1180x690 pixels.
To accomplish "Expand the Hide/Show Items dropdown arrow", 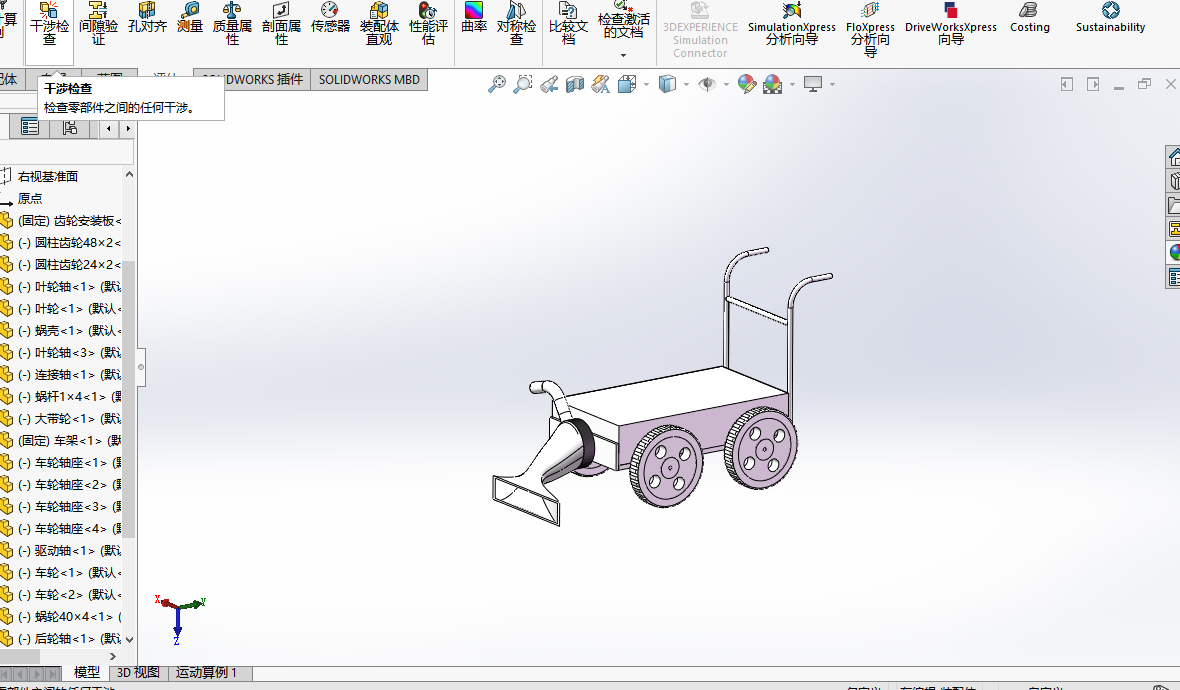I will point(726,84).
